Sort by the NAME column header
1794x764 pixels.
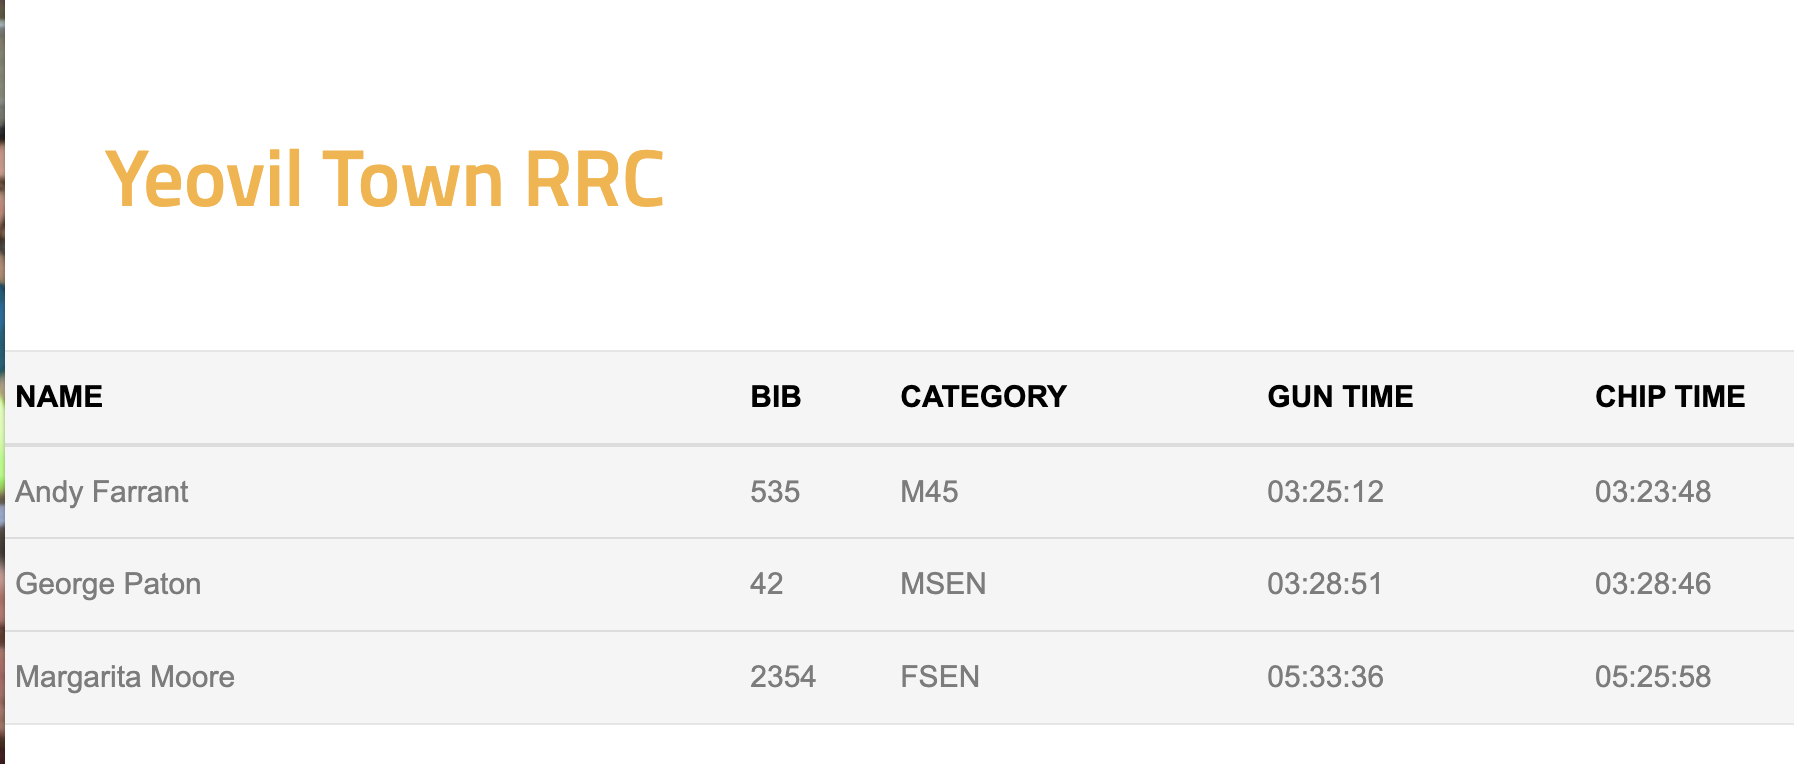point(59,397)
